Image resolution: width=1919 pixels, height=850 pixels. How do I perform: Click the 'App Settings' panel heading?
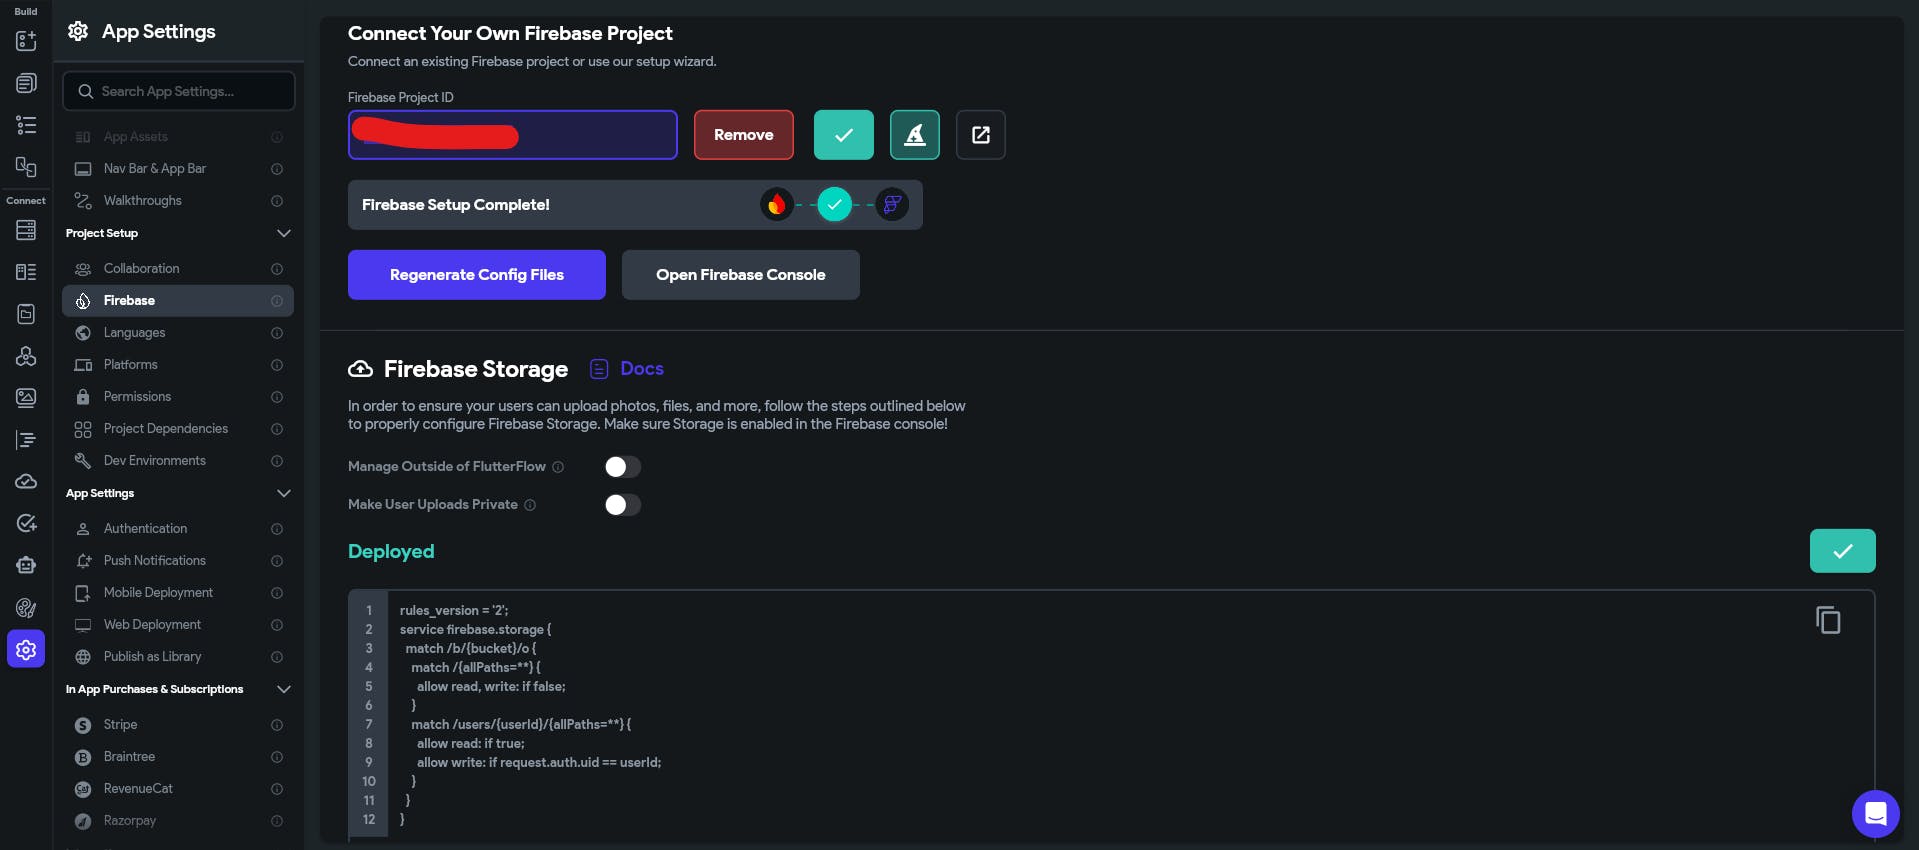click(159, 32)
